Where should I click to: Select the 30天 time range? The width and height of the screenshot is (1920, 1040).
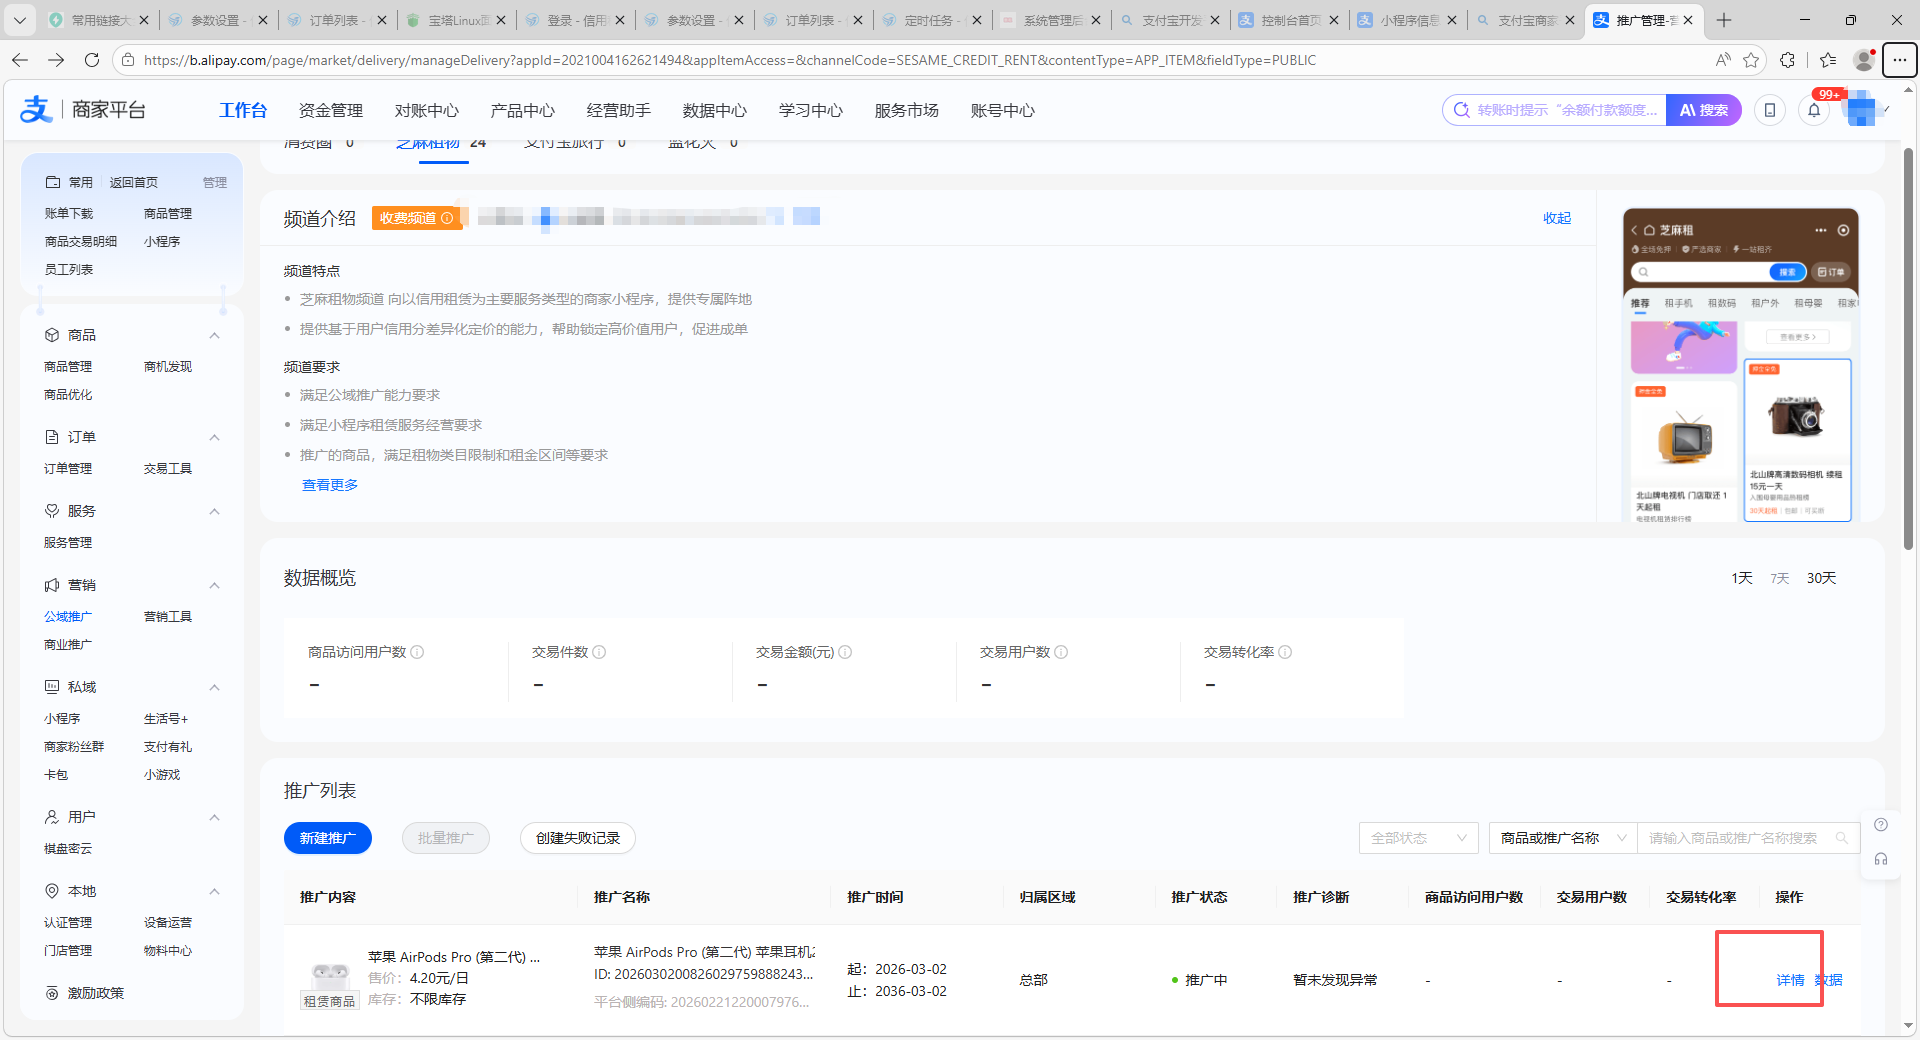[x=1821, y=578]
